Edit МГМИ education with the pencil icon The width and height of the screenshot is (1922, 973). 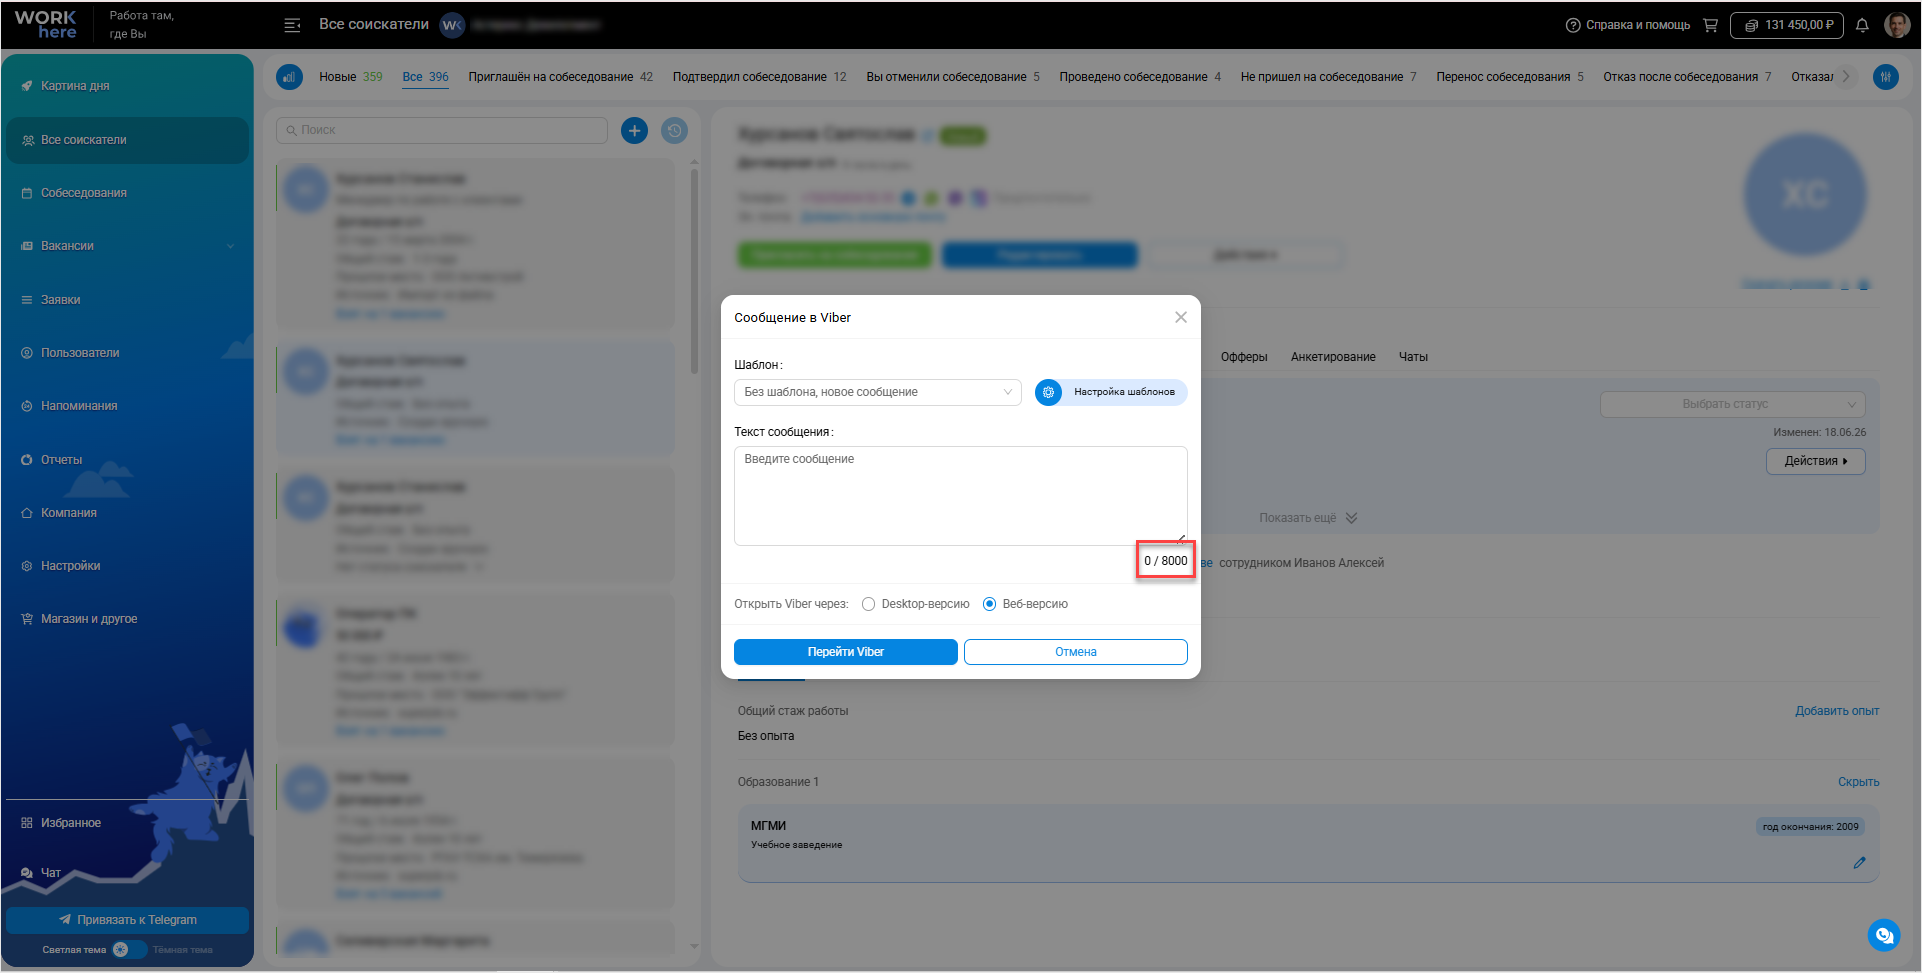pos(1859,863)
